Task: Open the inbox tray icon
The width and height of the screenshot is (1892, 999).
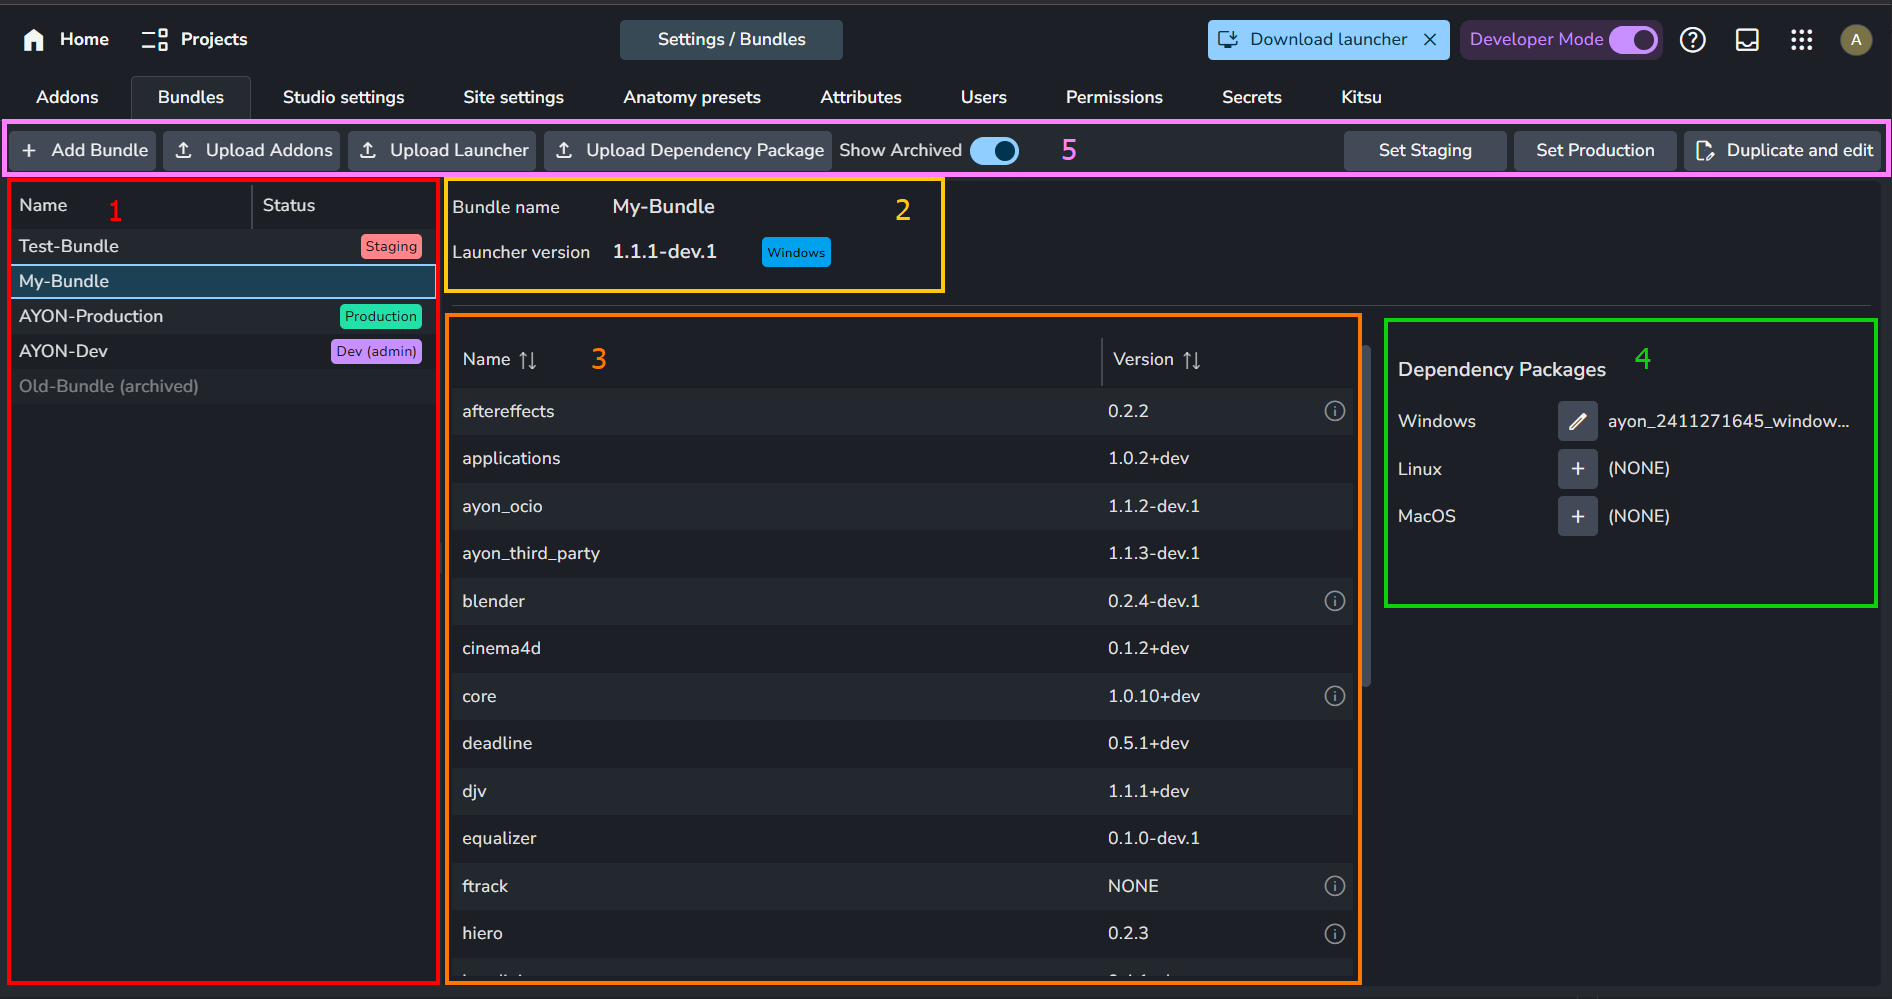Action: [x=1747, y=40]
